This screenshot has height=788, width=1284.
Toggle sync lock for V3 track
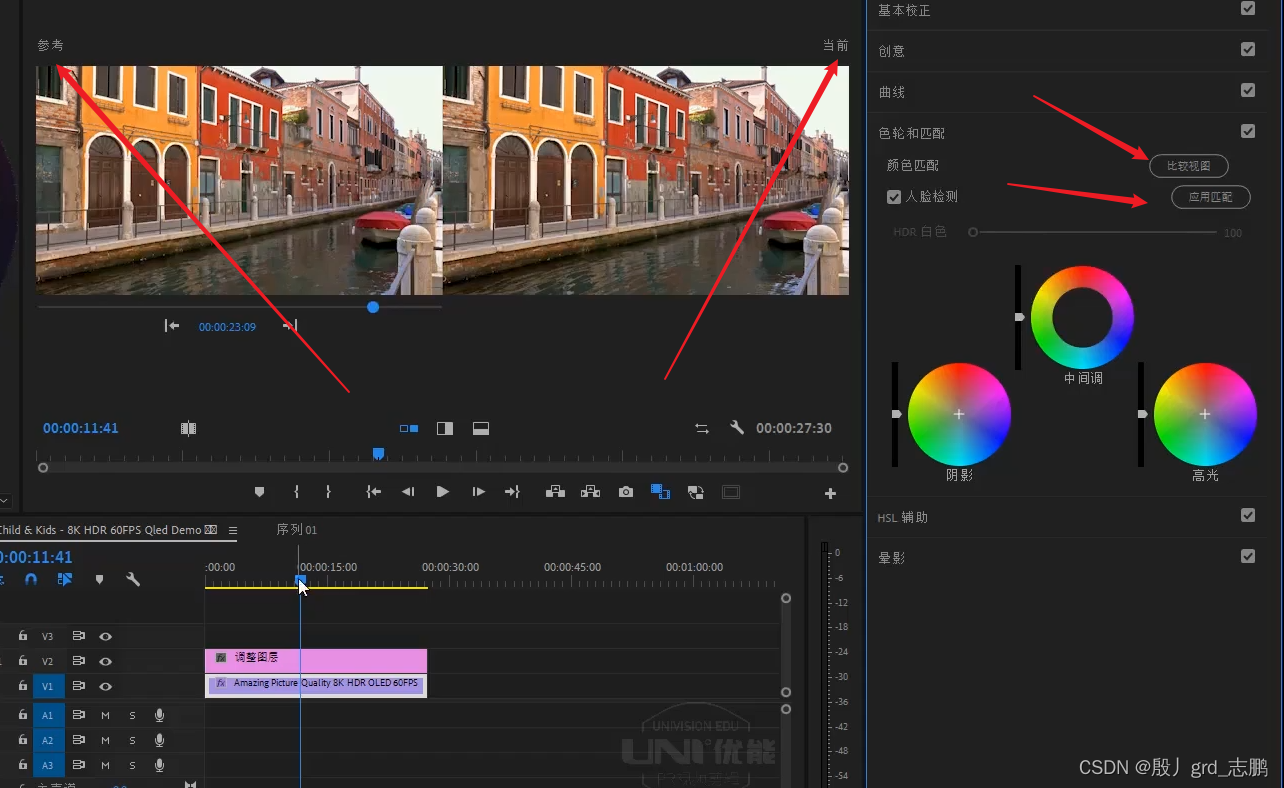click(78, 636)
